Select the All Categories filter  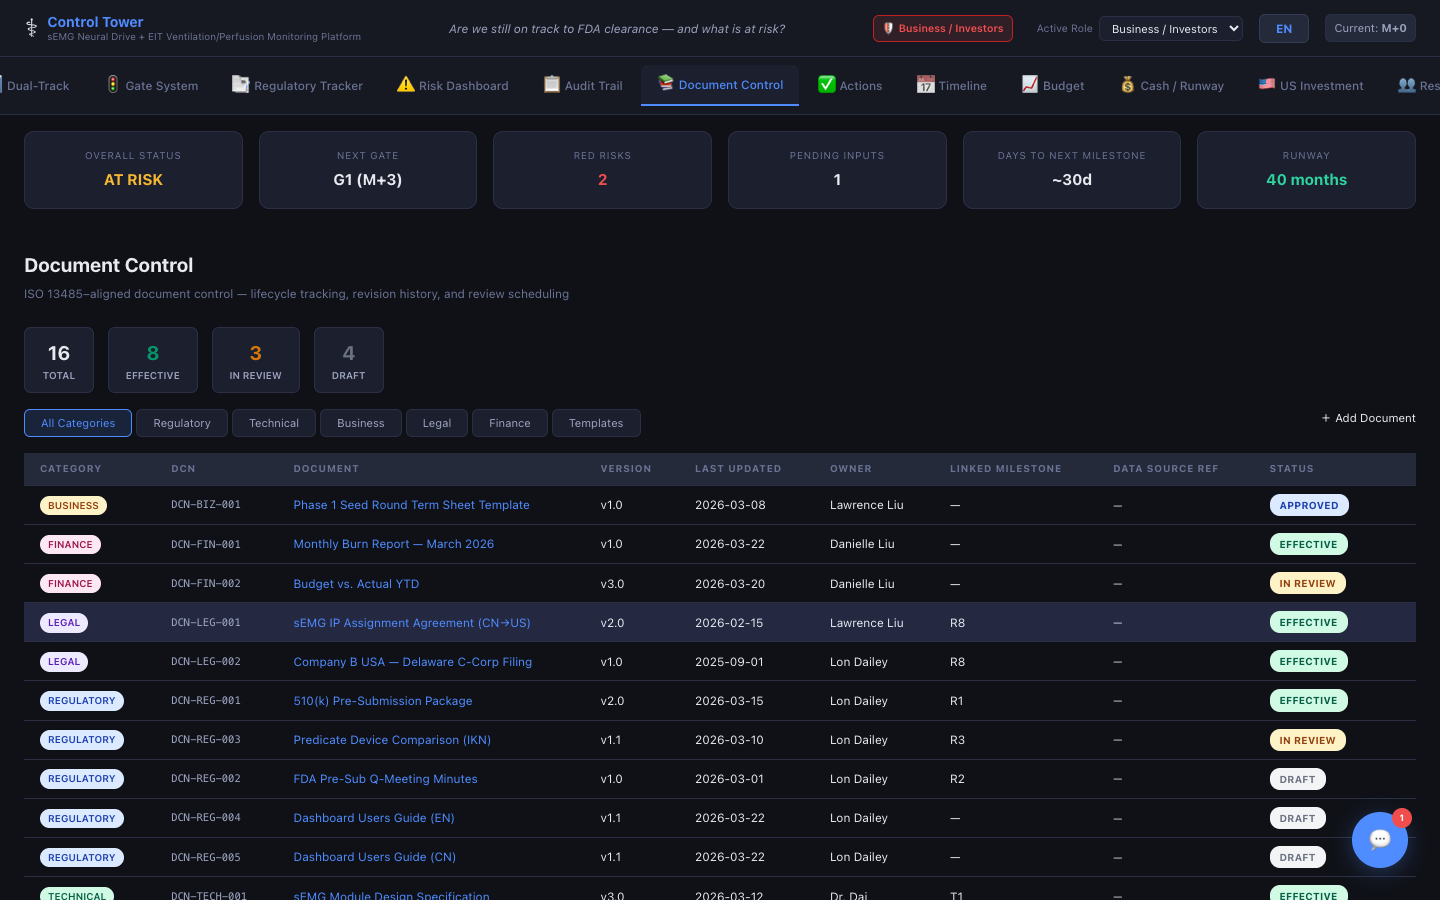coord(78,423)
